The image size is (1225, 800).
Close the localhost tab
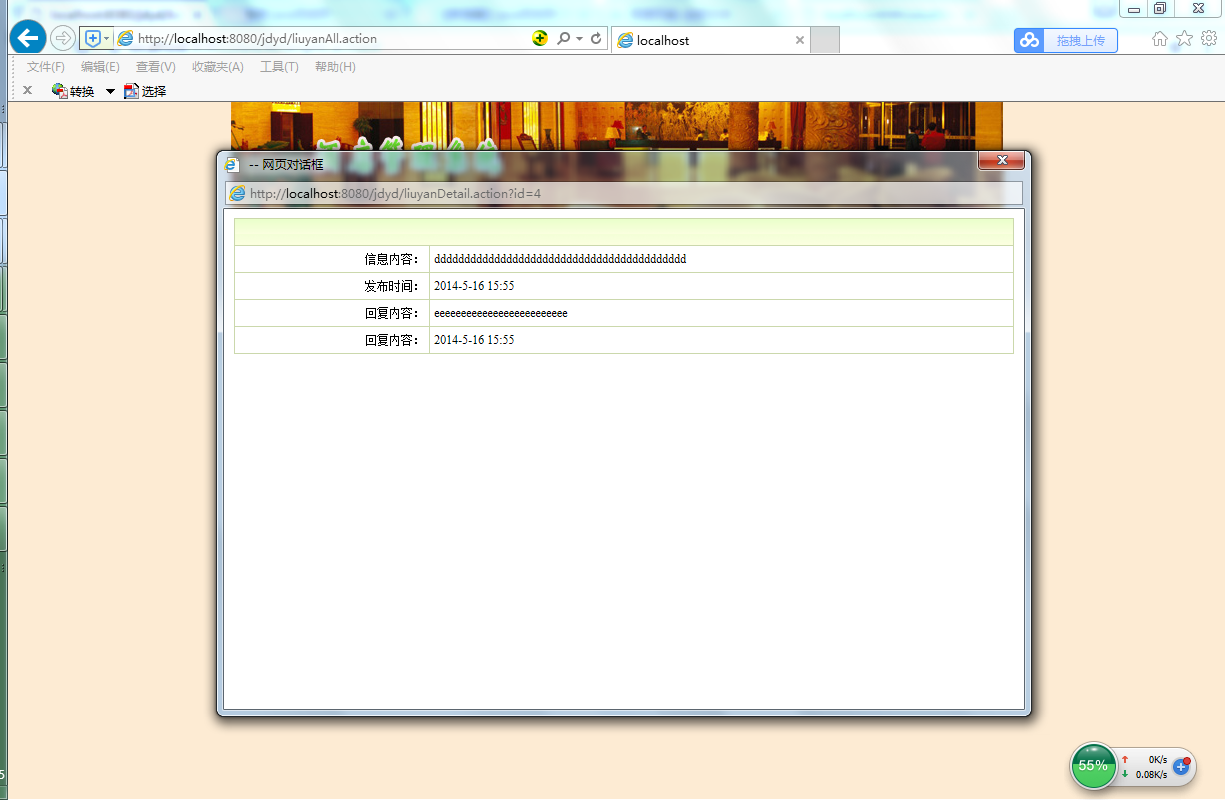point(799,40)
